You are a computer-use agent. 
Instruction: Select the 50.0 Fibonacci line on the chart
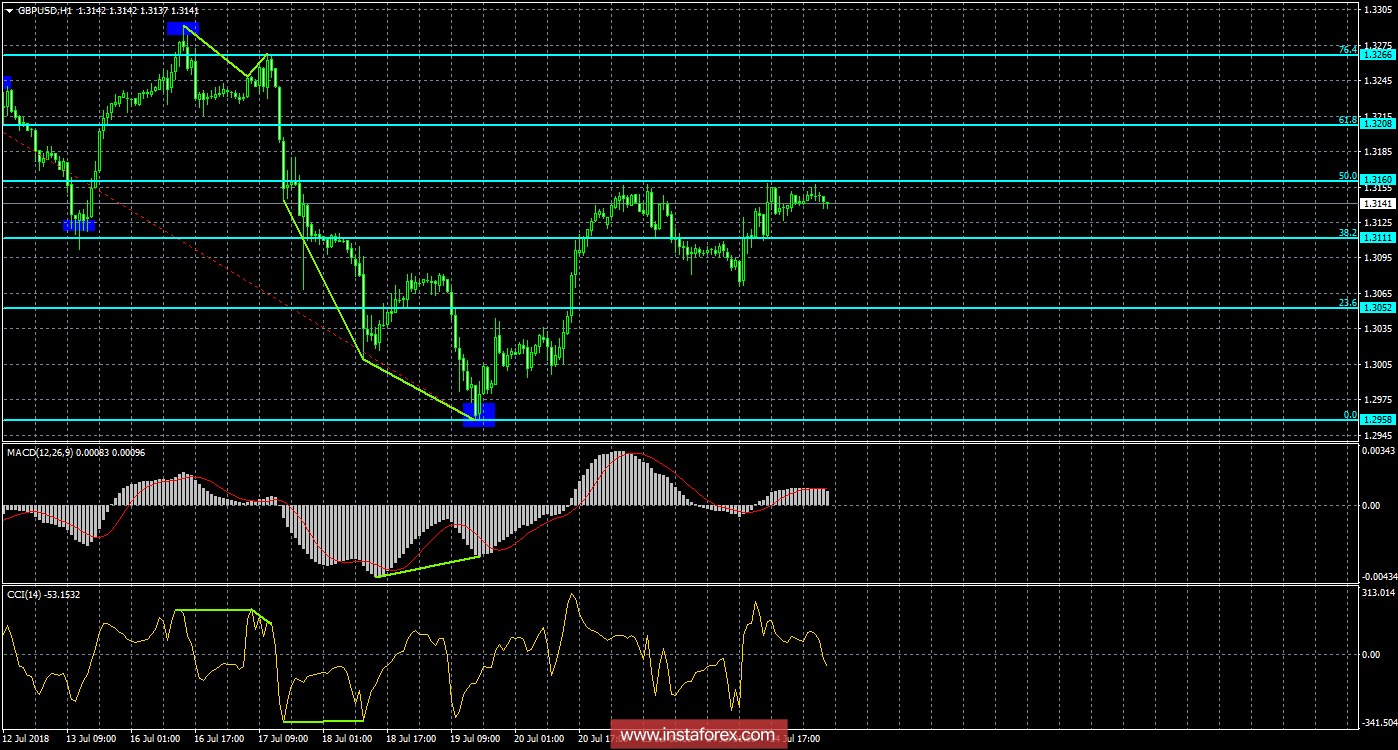700,178
